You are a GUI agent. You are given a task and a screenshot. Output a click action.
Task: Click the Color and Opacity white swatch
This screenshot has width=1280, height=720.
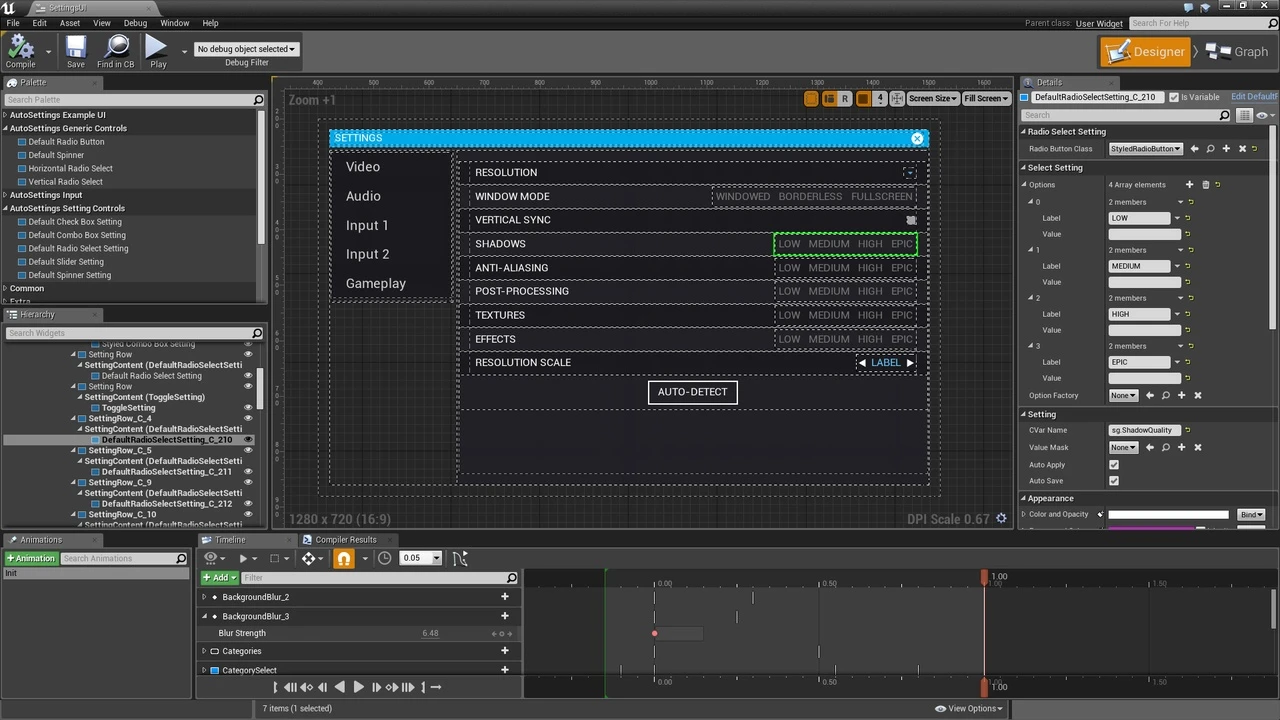1168,515
